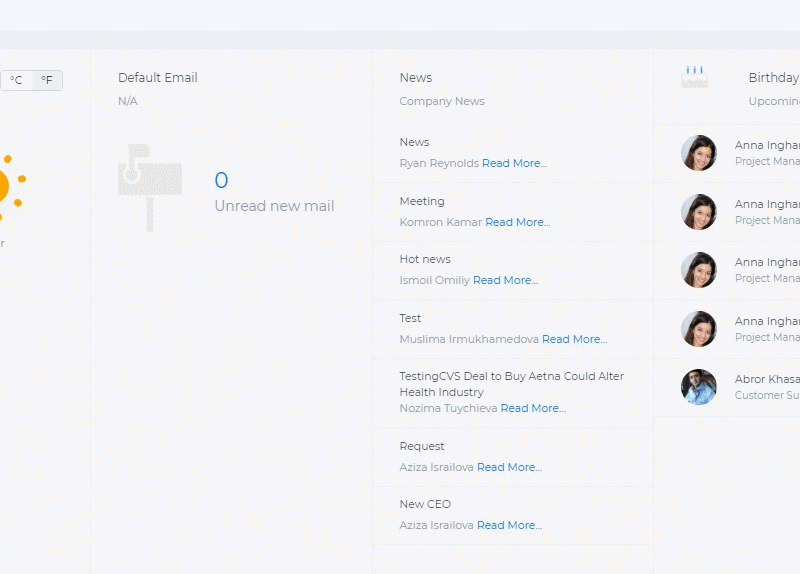Open Read More for Hot news
The image size is (800, 574).
(x=505, y=280)
